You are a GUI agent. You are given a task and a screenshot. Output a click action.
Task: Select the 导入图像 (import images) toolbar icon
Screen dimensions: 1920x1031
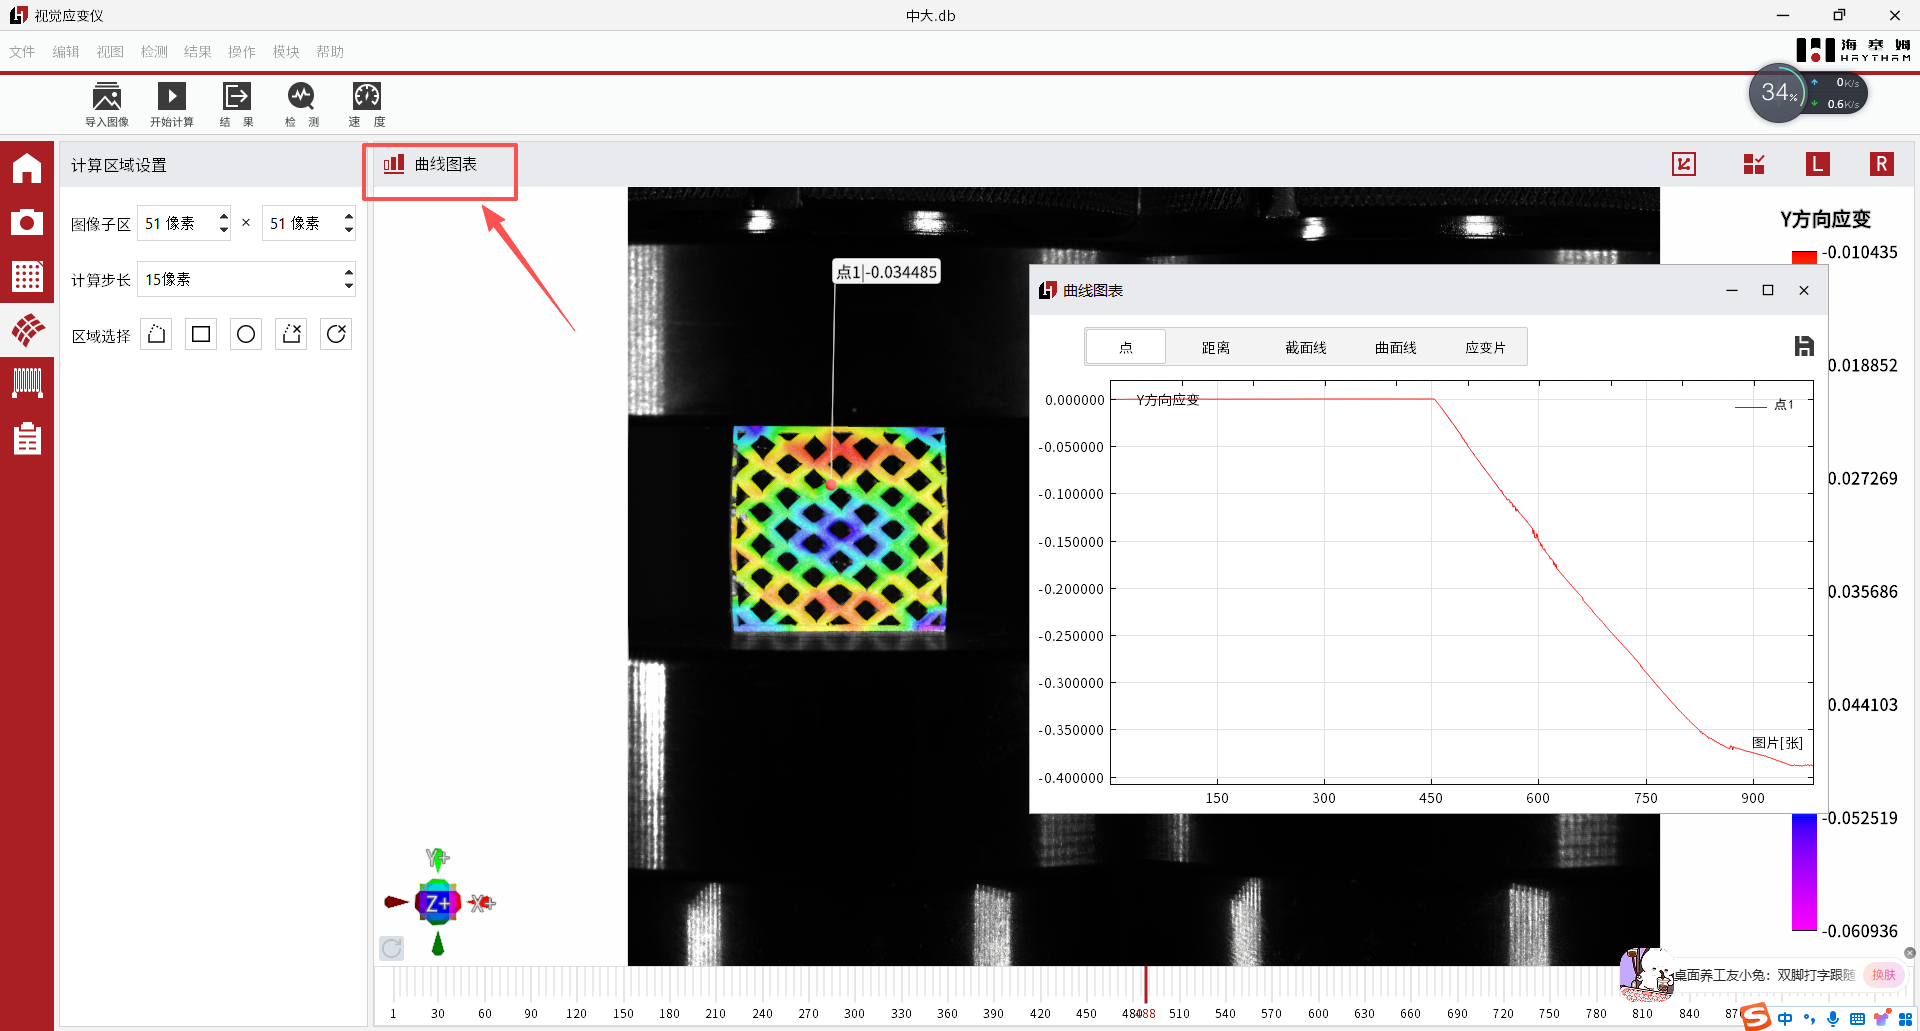107,103
